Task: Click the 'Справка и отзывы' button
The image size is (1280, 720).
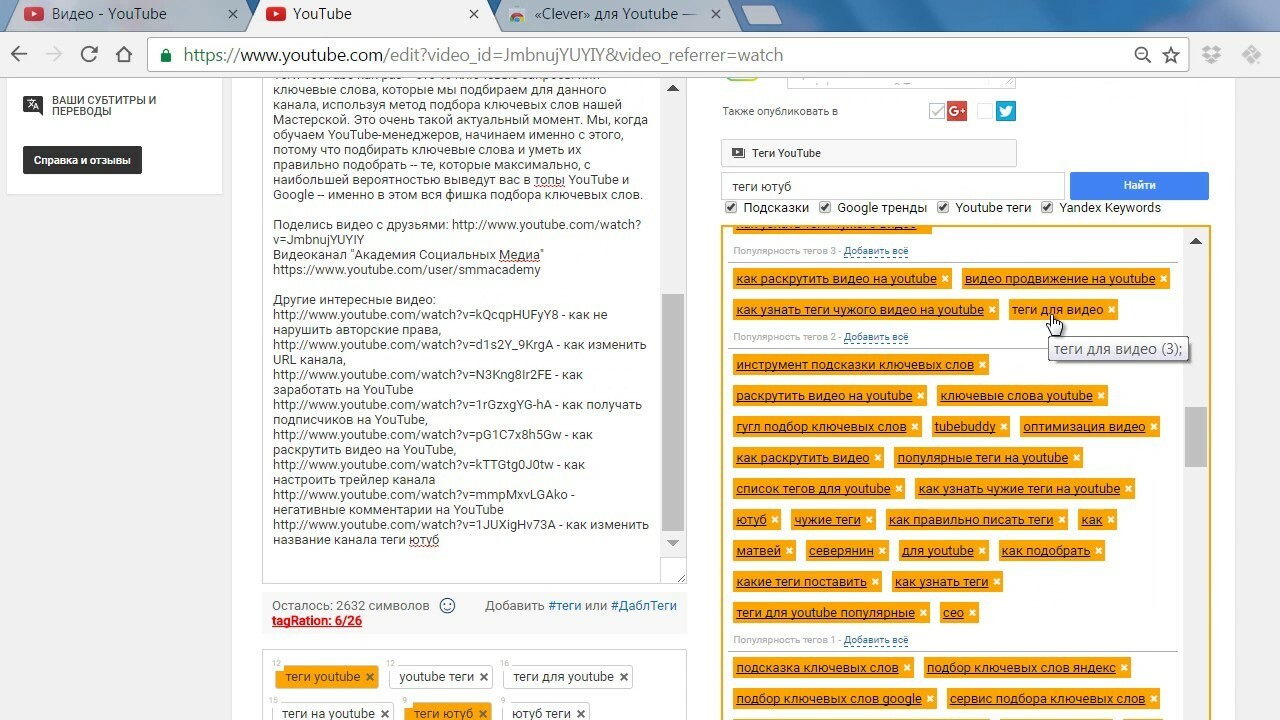Action: [x=82, y=160]
